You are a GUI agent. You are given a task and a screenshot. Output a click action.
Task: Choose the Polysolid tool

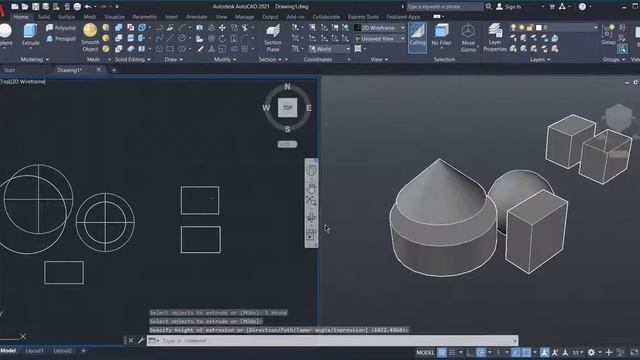[61, 28]
